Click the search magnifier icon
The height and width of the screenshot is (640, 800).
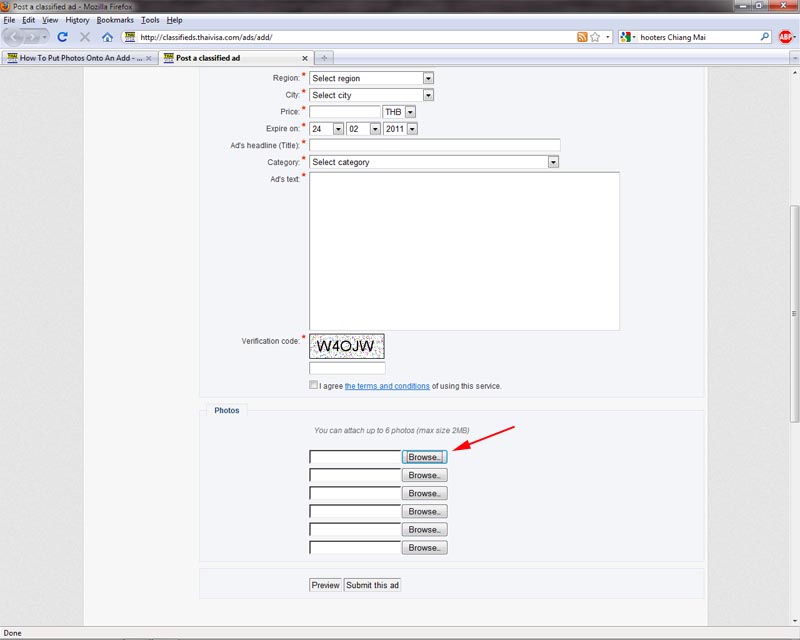pyautogui.click(x=765, y=37)
